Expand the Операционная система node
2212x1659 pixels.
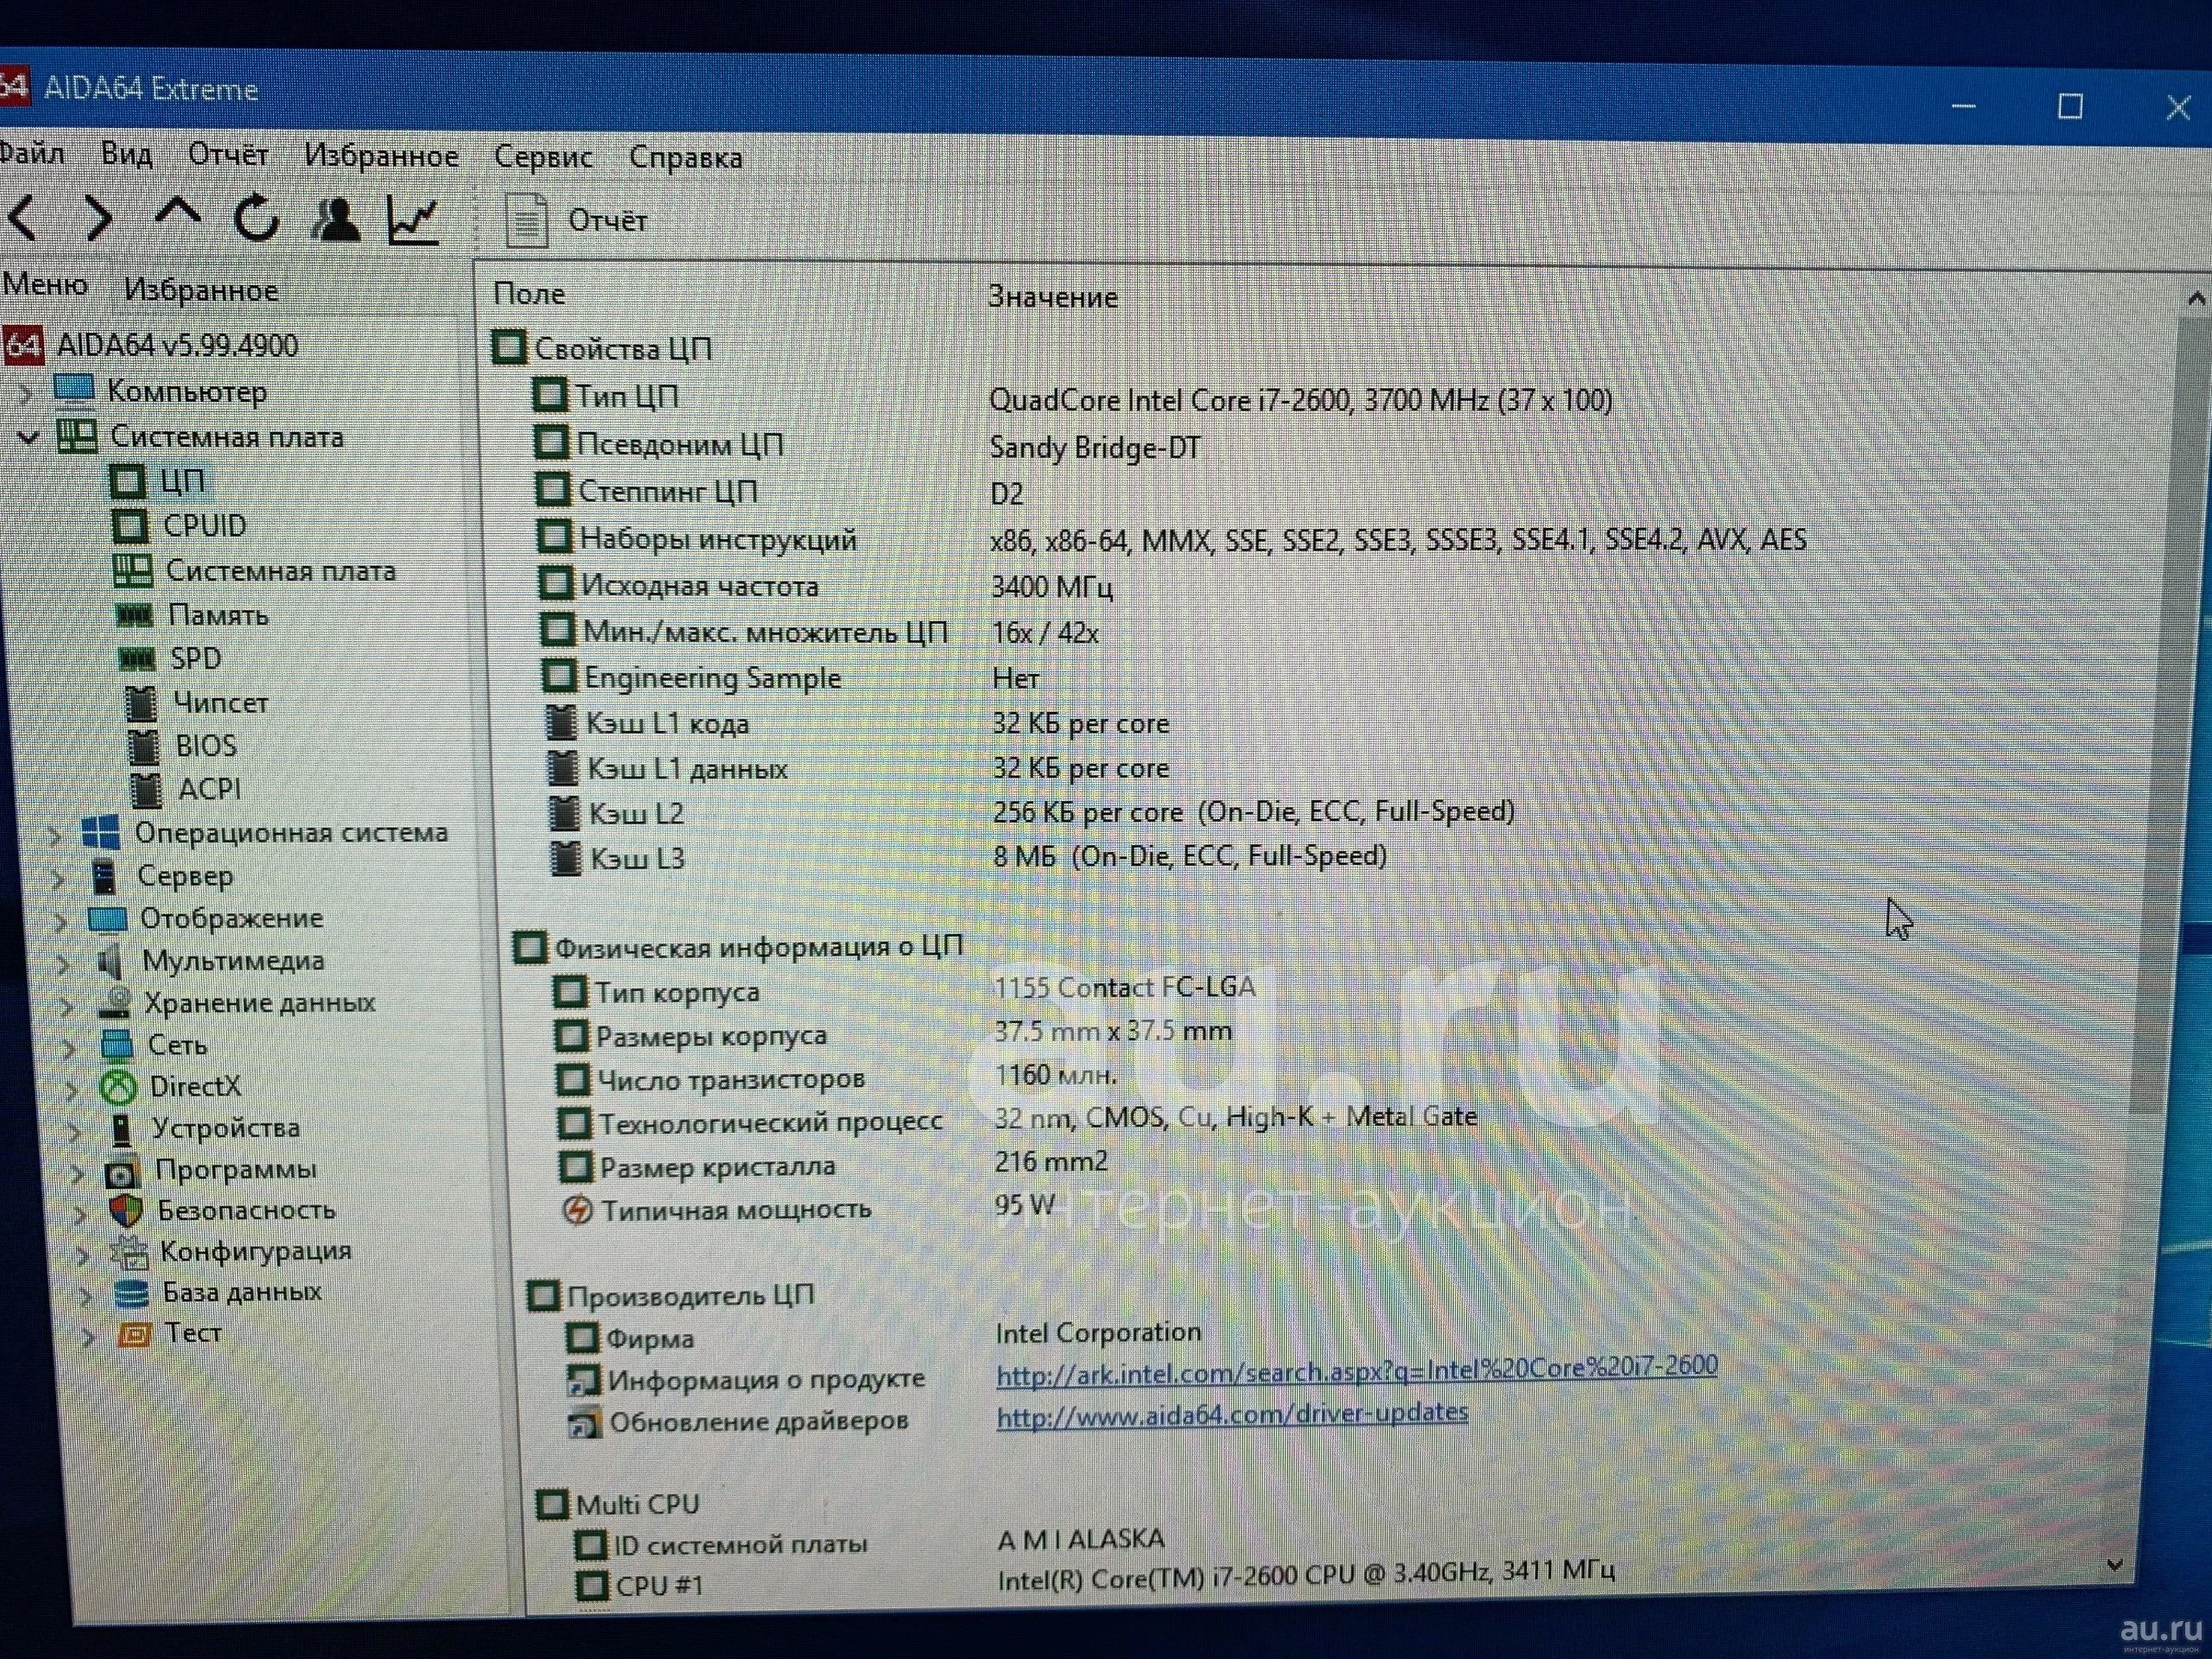point(56,836)
